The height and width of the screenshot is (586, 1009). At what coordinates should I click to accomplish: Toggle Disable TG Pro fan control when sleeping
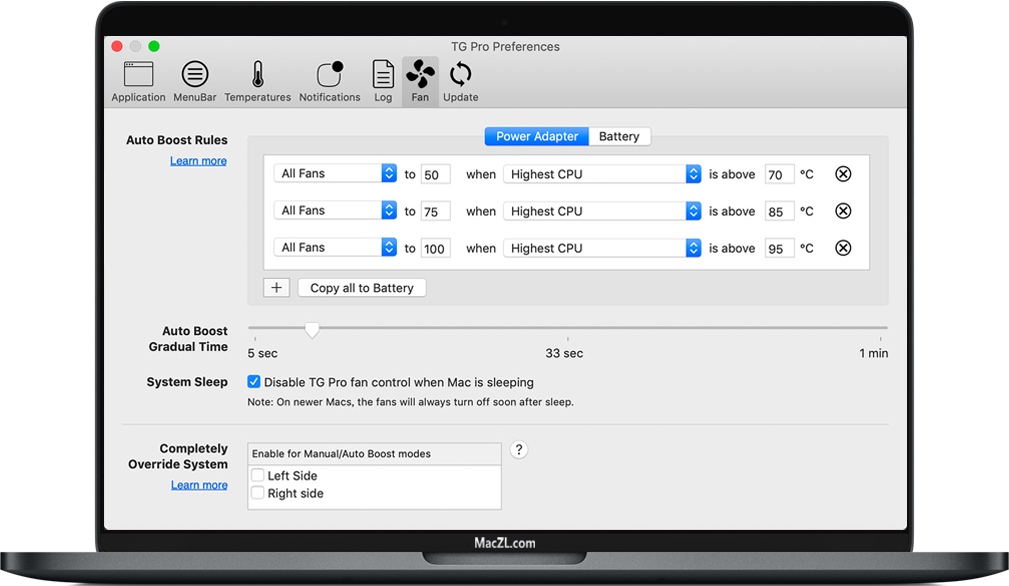(254, 382)
